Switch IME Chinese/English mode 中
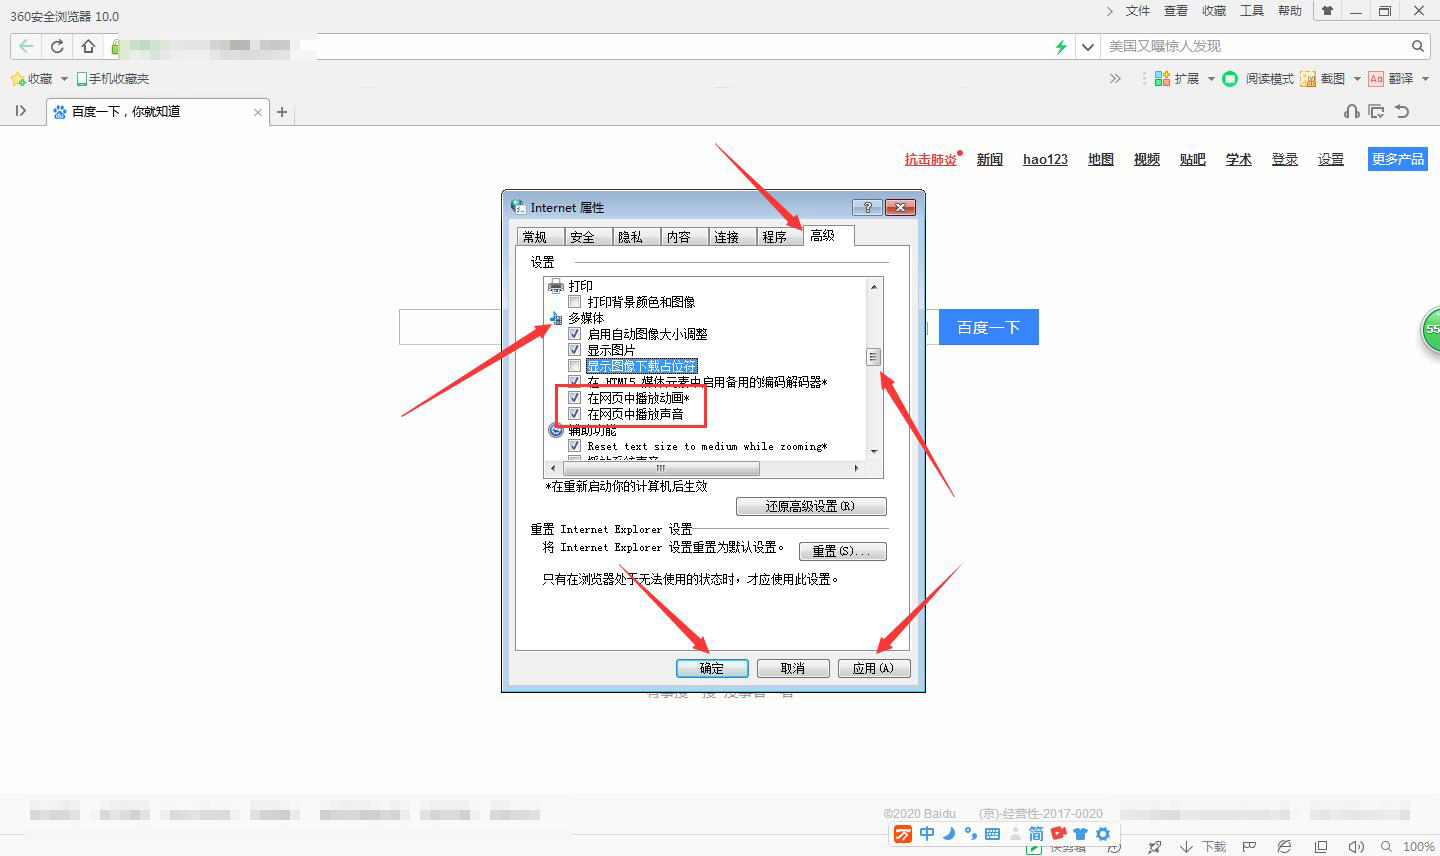The image size is (1440, 856). pos(927,834)
